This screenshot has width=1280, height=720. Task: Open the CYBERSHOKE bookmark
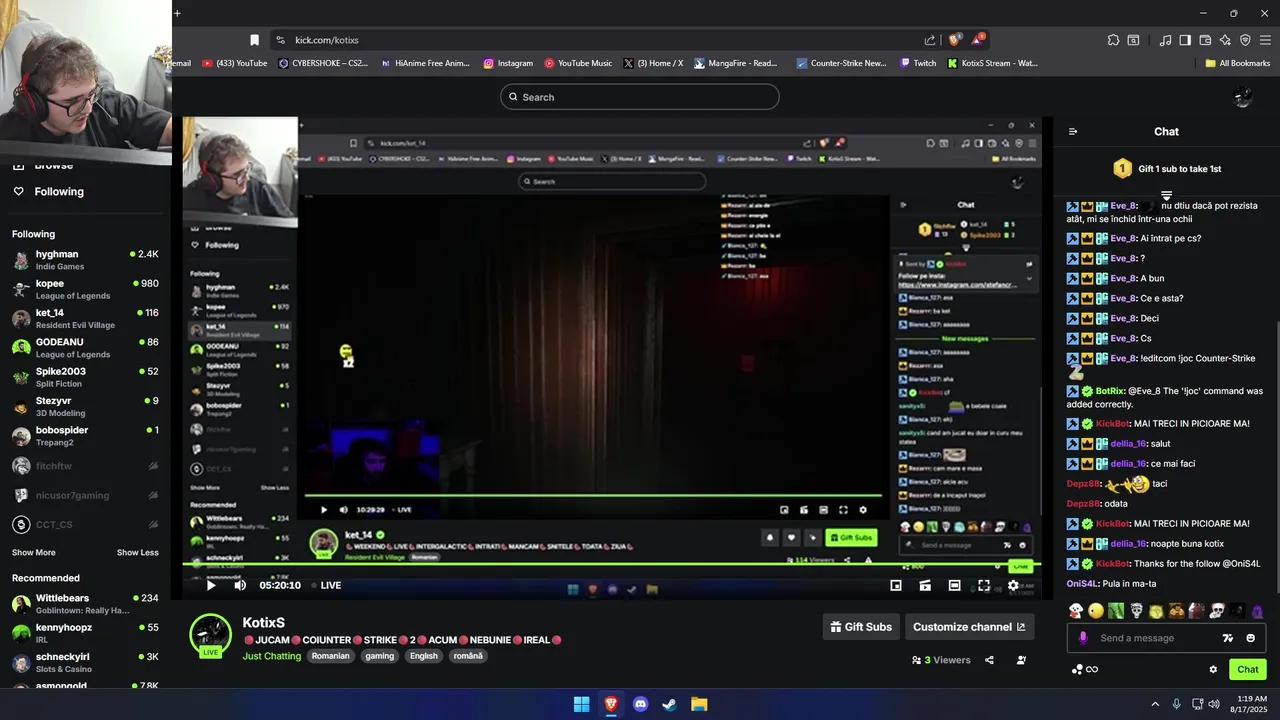[323, 63]
